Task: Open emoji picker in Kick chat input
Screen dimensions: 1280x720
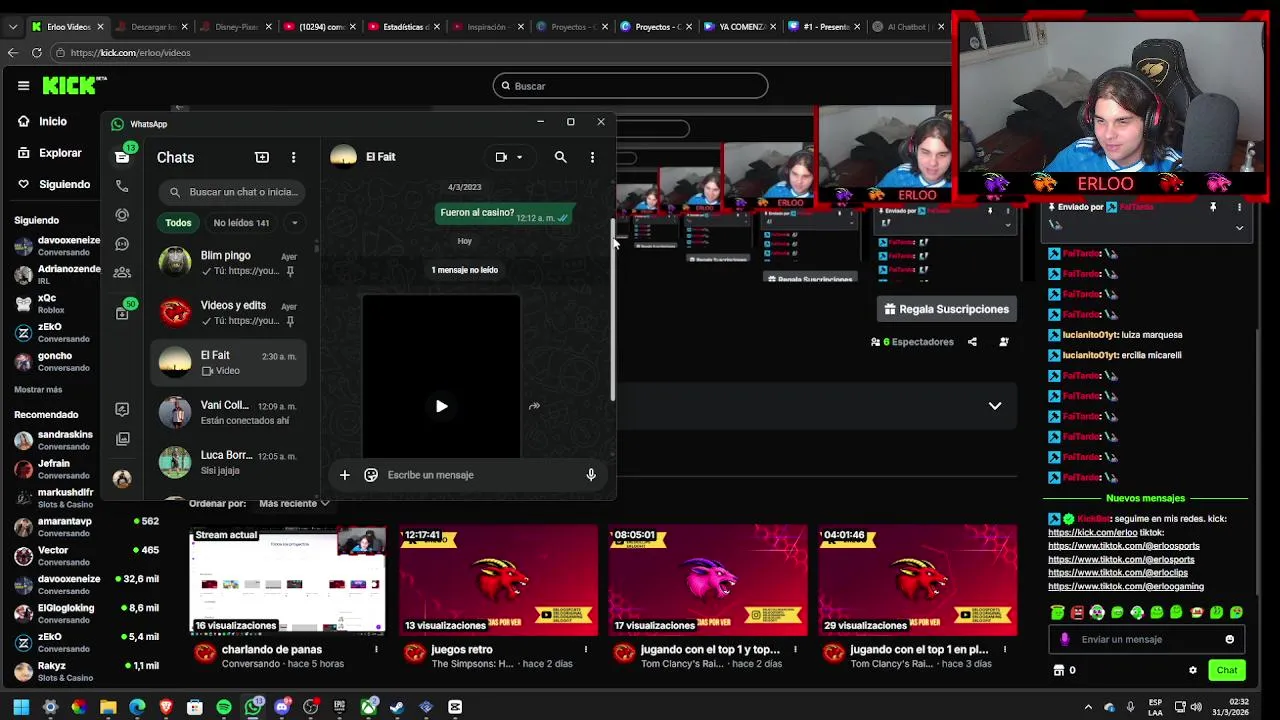Action: [1230, 639]
